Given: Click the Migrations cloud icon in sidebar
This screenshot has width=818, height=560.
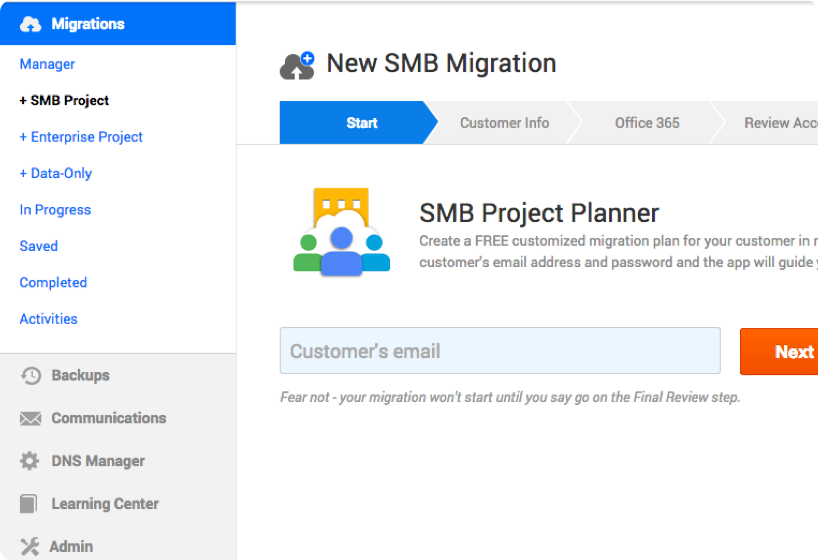Looking at the screenshot, I should tap(31, 24).
